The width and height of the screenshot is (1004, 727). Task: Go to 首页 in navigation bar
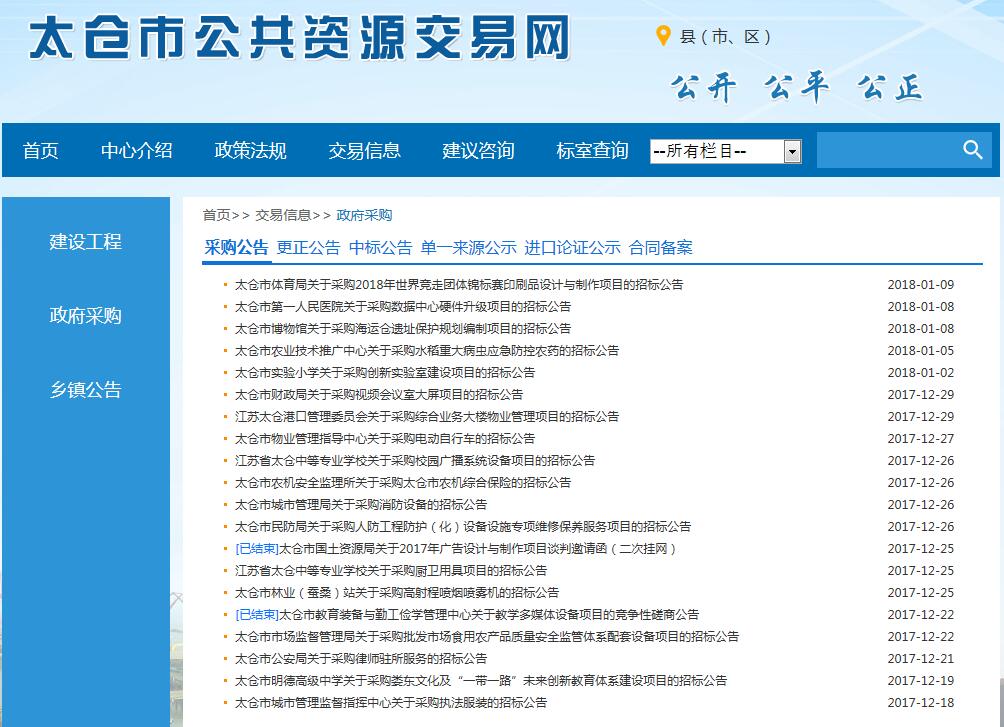click(x=41, y=151)
